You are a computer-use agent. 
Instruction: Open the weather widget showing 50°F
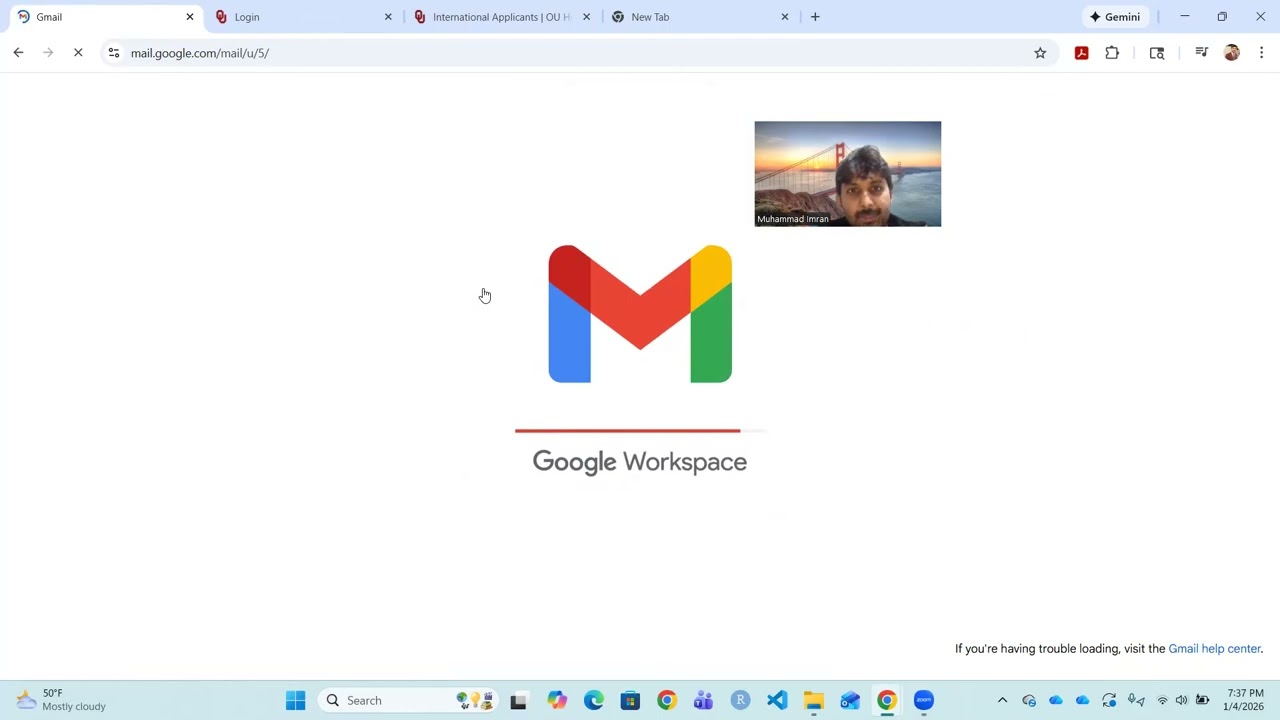tap(62, 700)
